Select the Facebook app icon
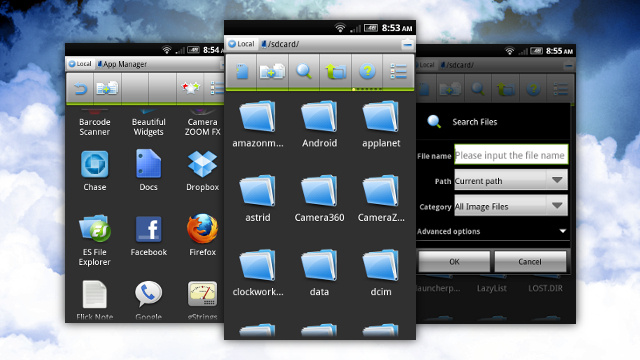The width and height of the screenshot is (640, 360). point(148,229)
